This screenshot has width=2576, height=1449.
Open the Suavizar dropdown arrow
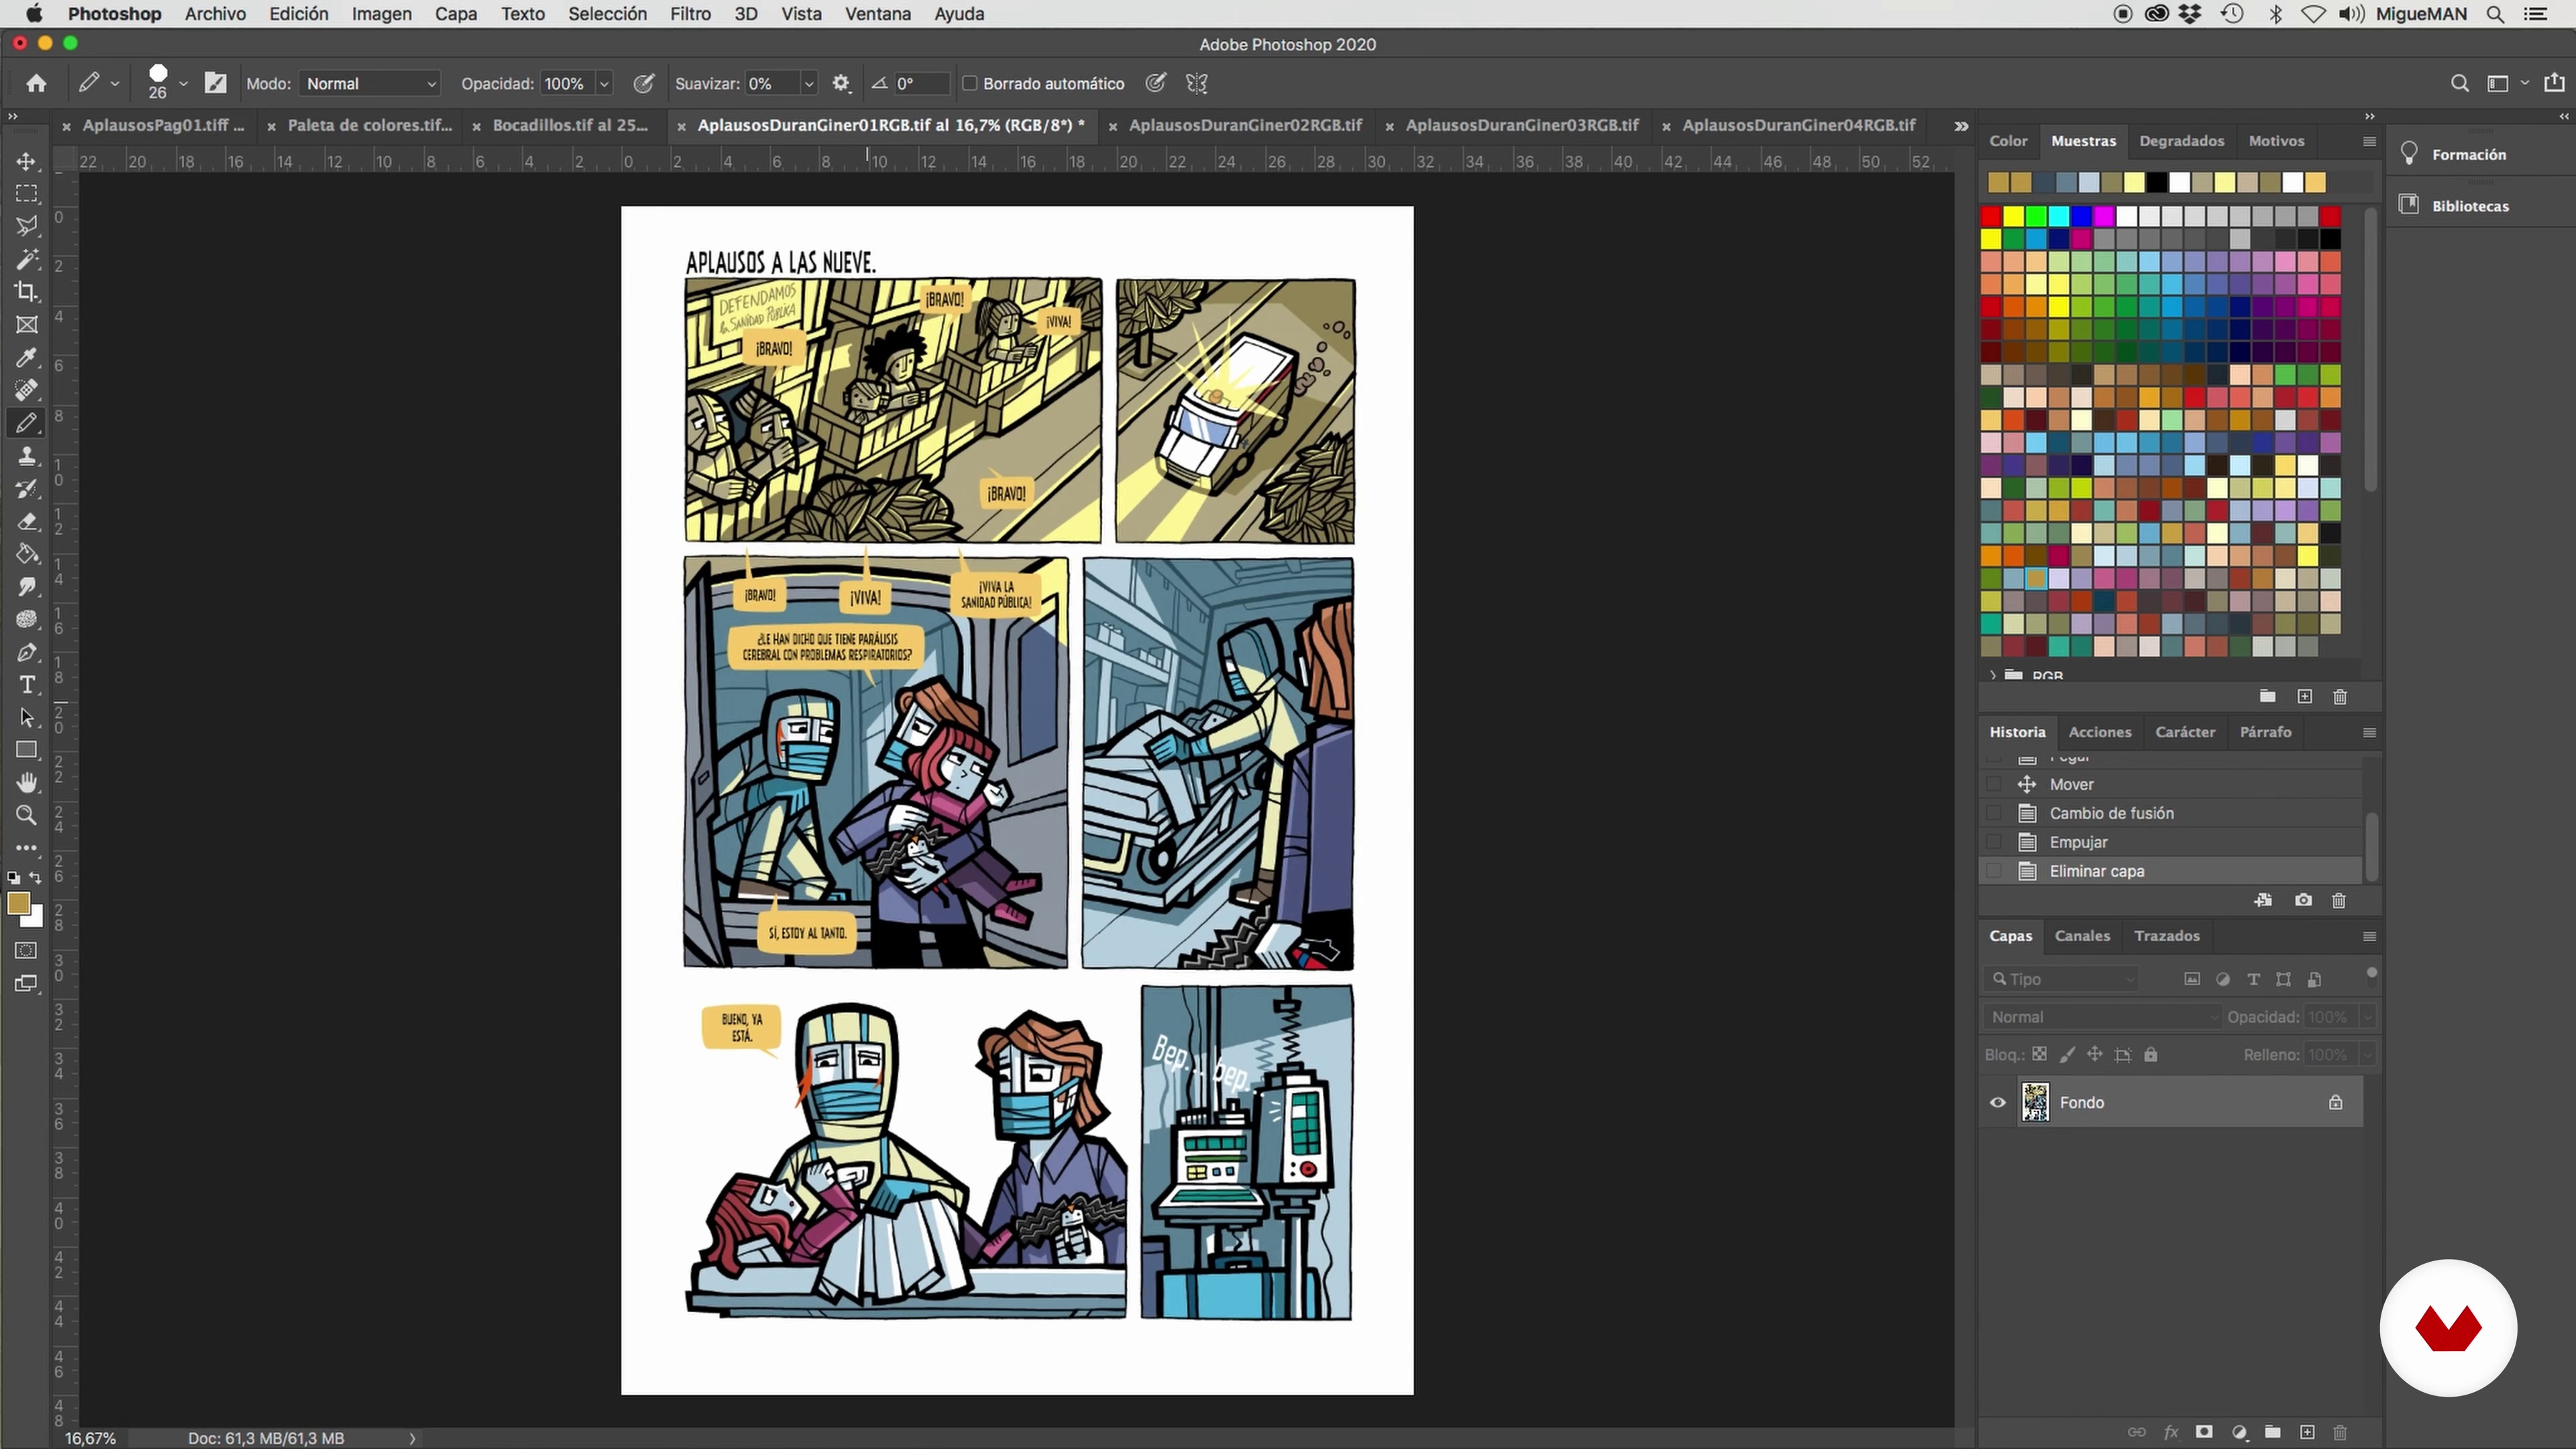tap(809, 84)
